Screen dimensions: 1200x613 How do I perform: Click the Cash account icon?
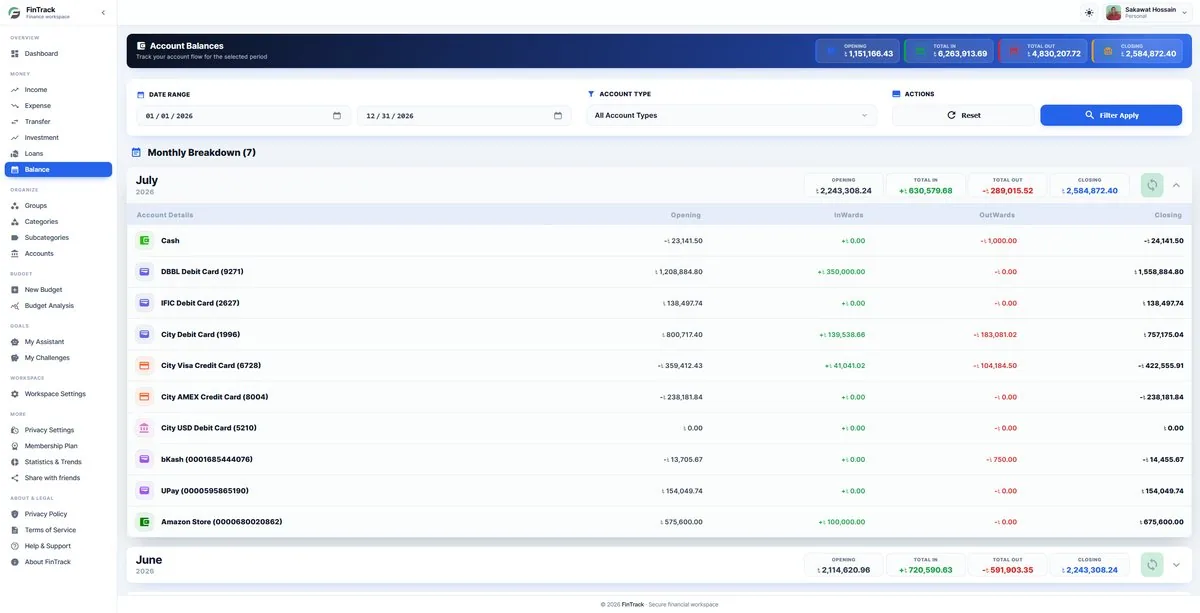(x=145, y=241)
